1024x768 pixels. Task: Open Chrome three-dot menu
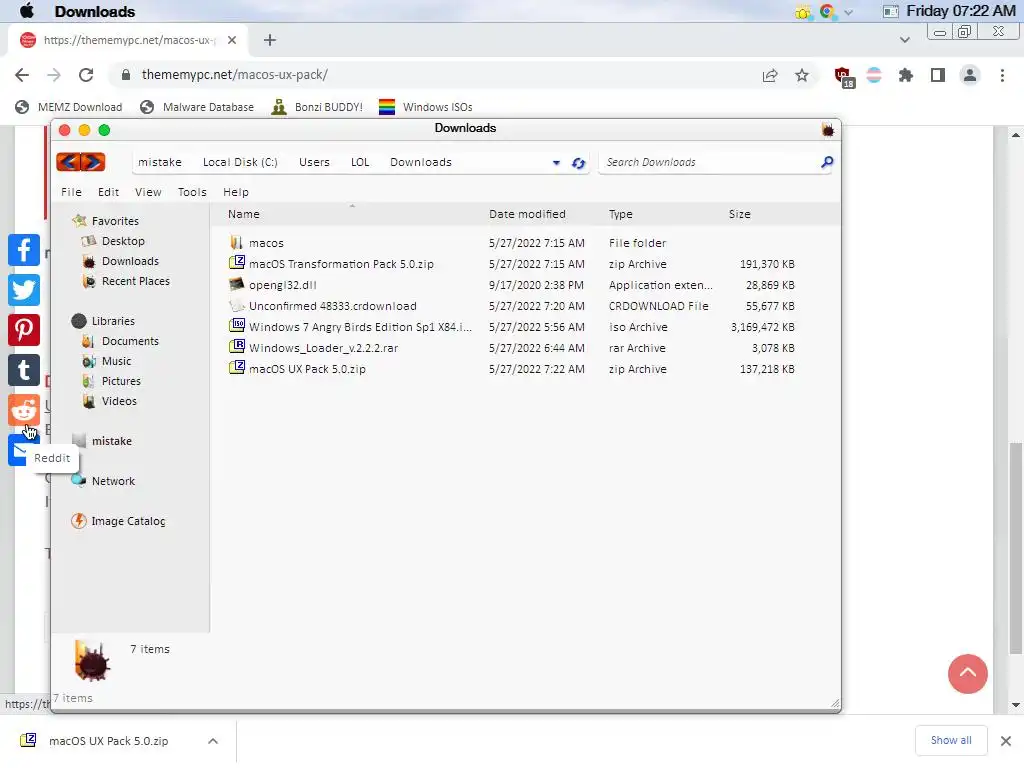[1002, 75]
